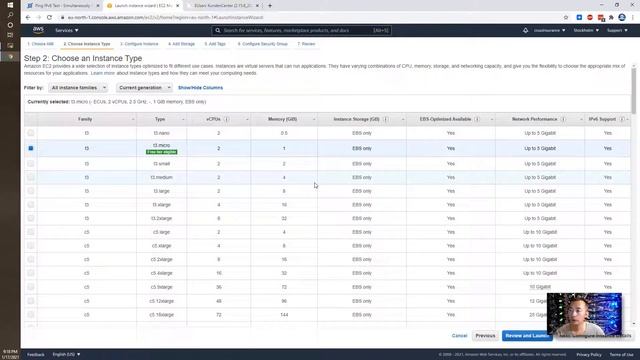Show info for Network Performance column icon
This screenshot has width=640, height=360.
click(x=563, y=119)
